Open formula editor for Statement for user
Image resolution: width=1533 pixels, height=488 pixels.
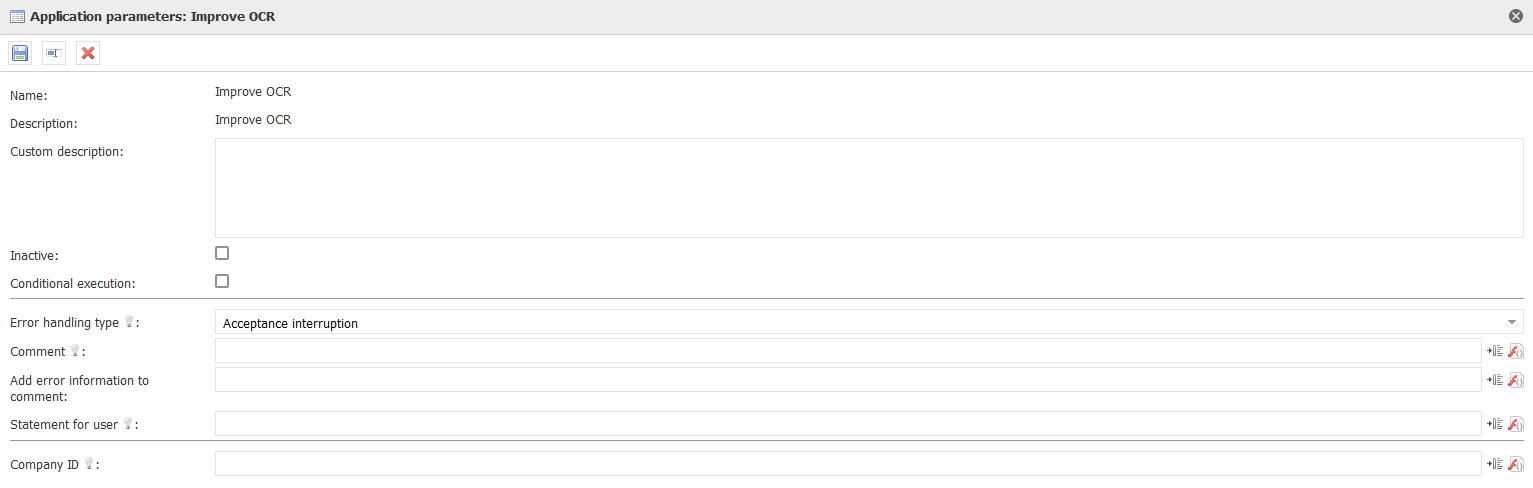[x=1515, y=424]
